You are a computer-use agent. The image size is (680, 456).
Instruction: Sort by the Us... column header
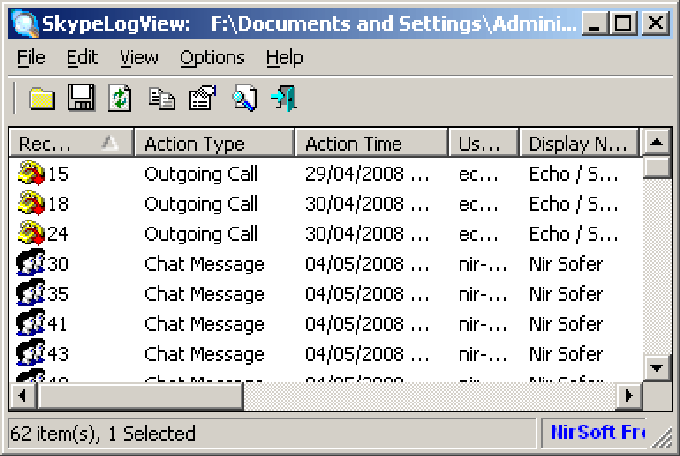click(x=484, y=143)
